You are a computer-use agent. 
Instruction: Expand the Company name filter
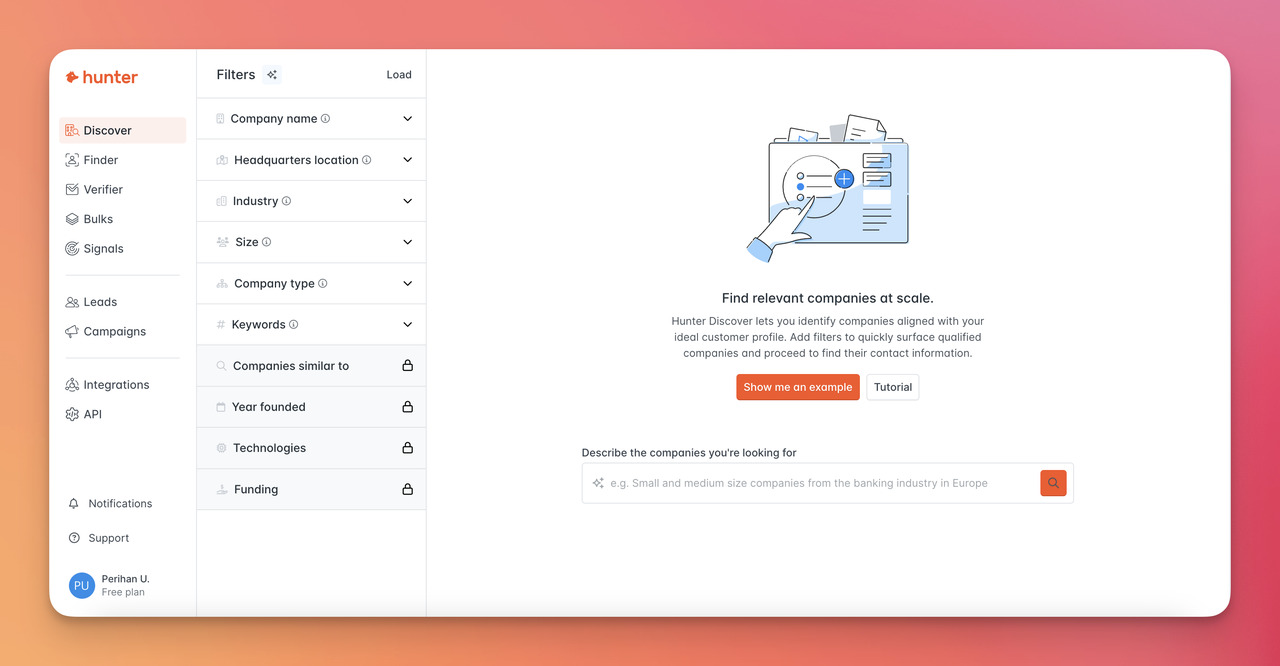point(311,118)
